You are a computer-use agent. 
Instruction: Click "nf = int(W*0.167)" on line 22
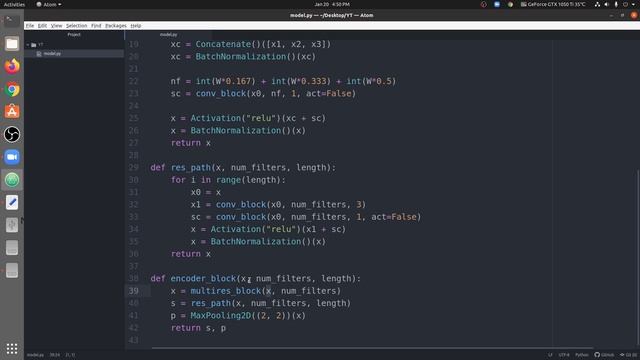(x=213, y=81)
